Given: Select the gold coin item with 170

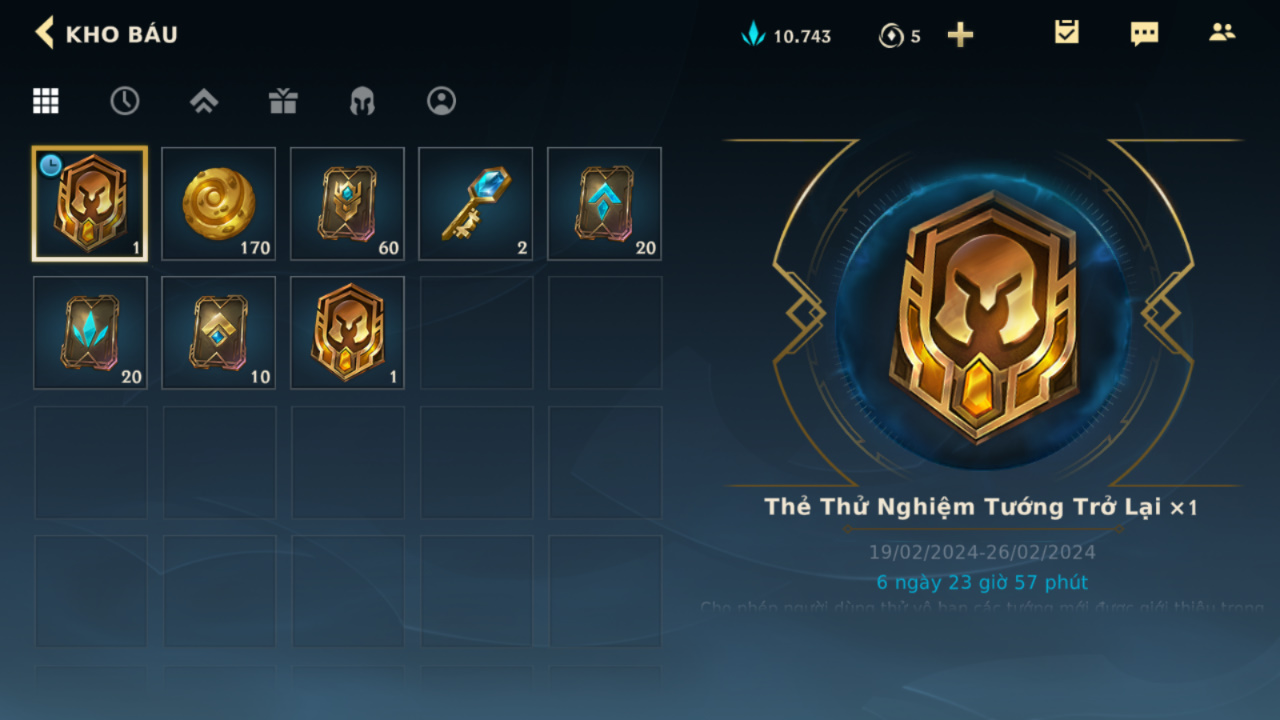Looking at the screenshot, I should [219, 204].
